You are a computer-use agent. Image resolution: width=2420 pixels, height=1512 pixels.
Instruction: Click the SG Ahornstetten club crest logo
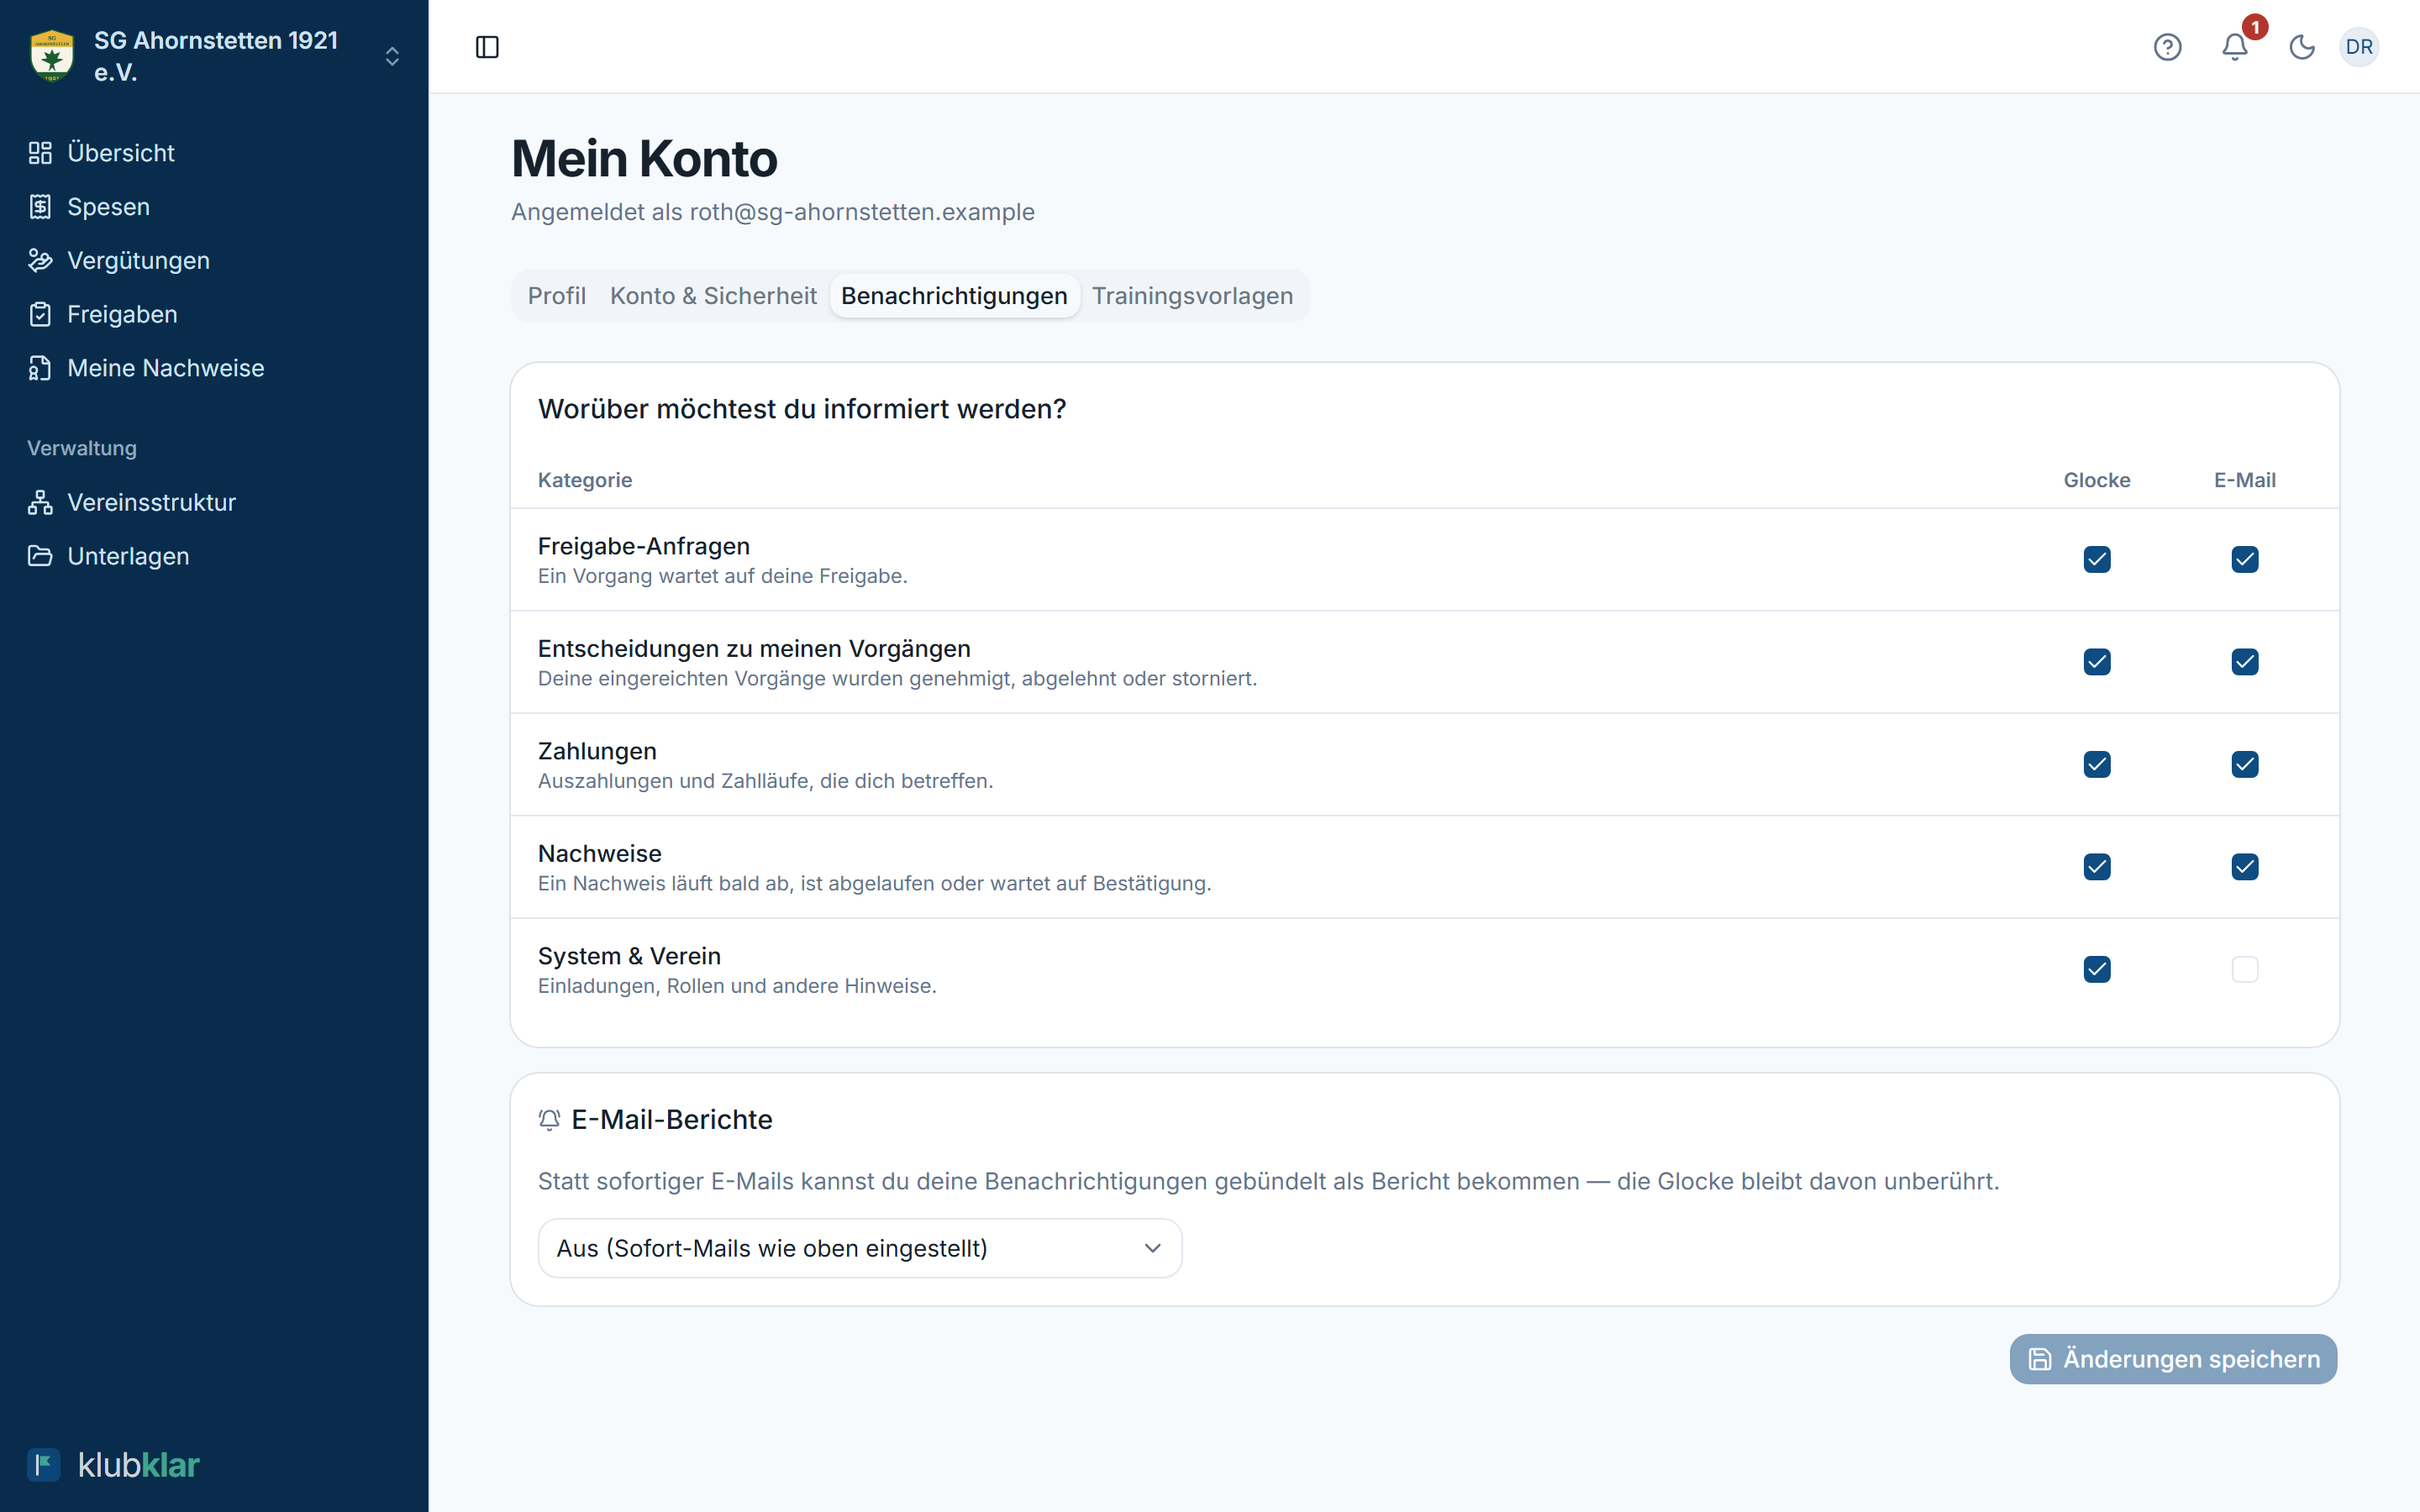click(x=52, y=56)
